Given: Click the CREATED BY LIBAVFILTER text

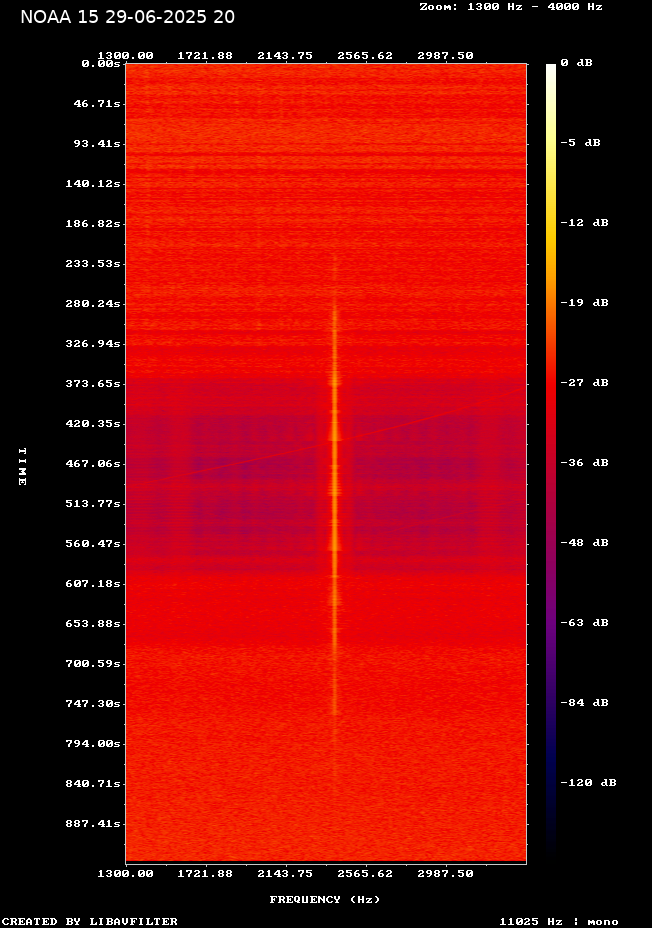Looking at the screenshot, I should pyautogui.click(x=90, y=921).
